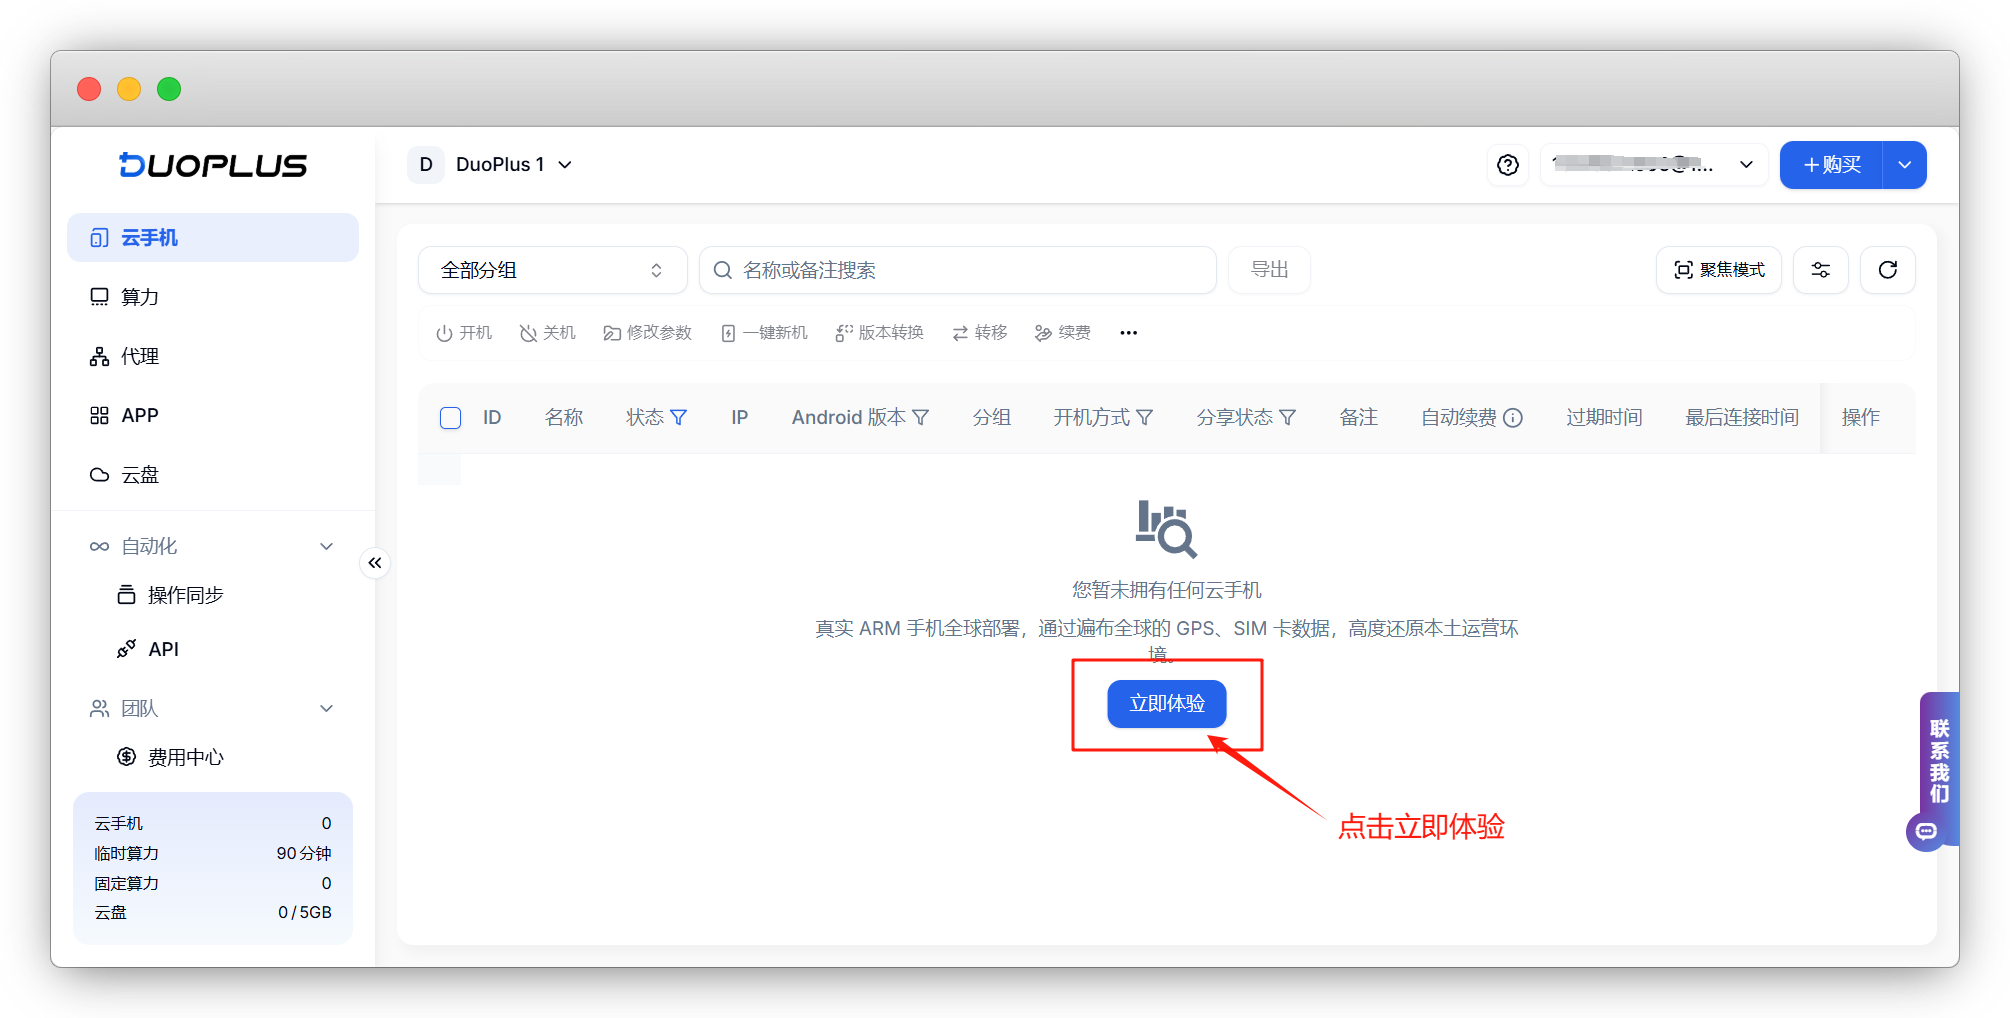Image resolution: width=2010 pixels, height=1018 pixels.
Task: Open the 全部分组 group dropdown
Action: click(x=553, y=270)
